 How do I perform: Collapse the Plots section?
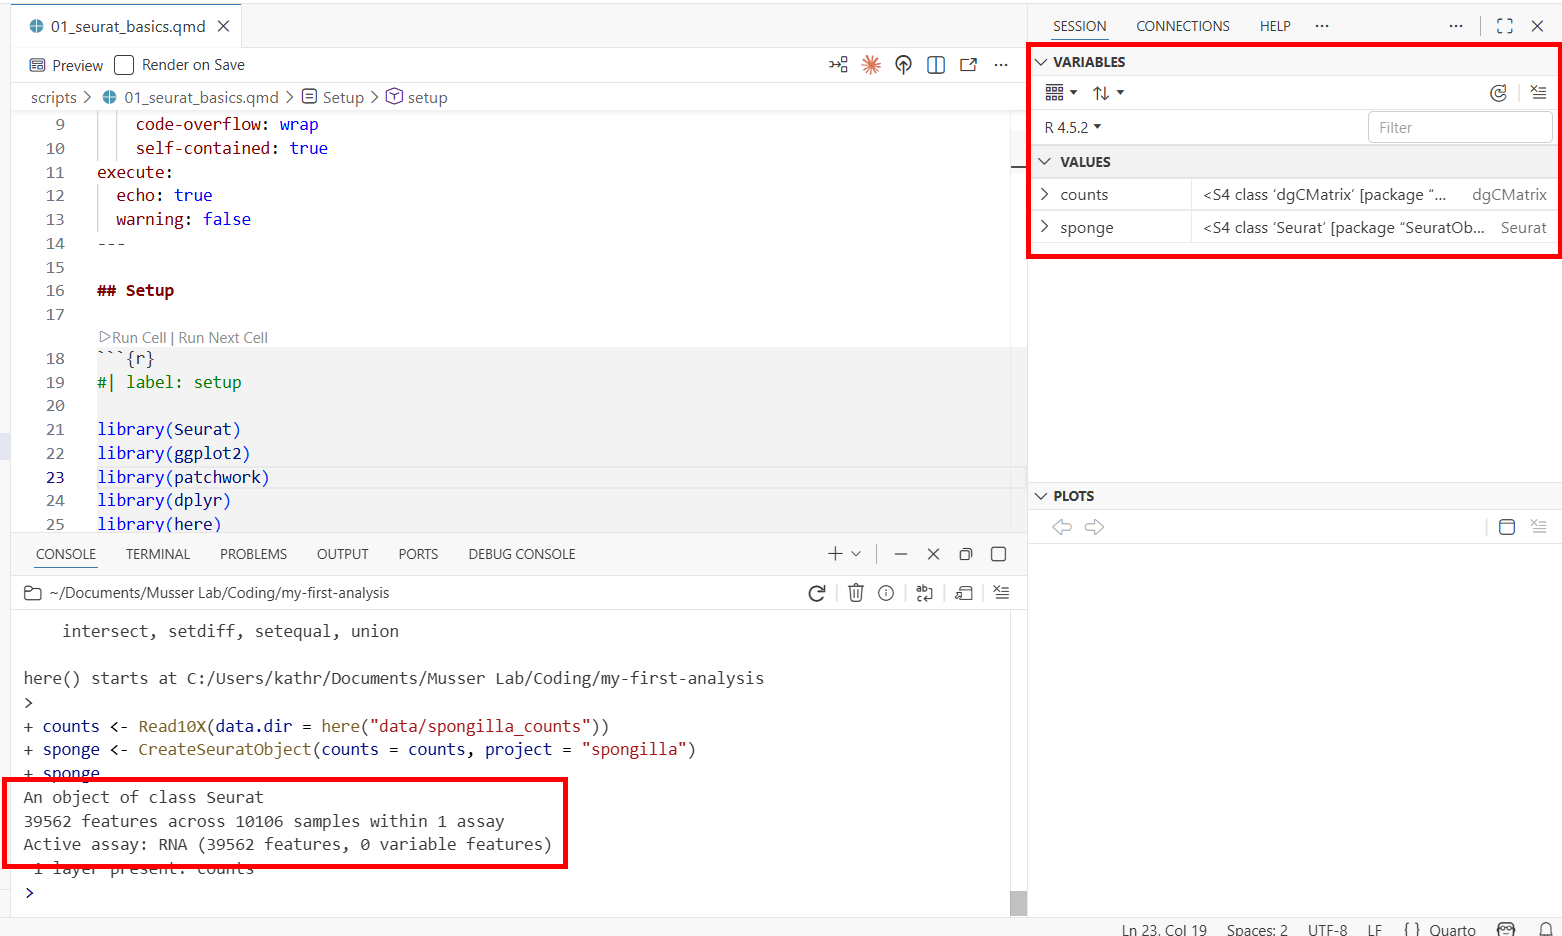click(x=1041, y=496)
